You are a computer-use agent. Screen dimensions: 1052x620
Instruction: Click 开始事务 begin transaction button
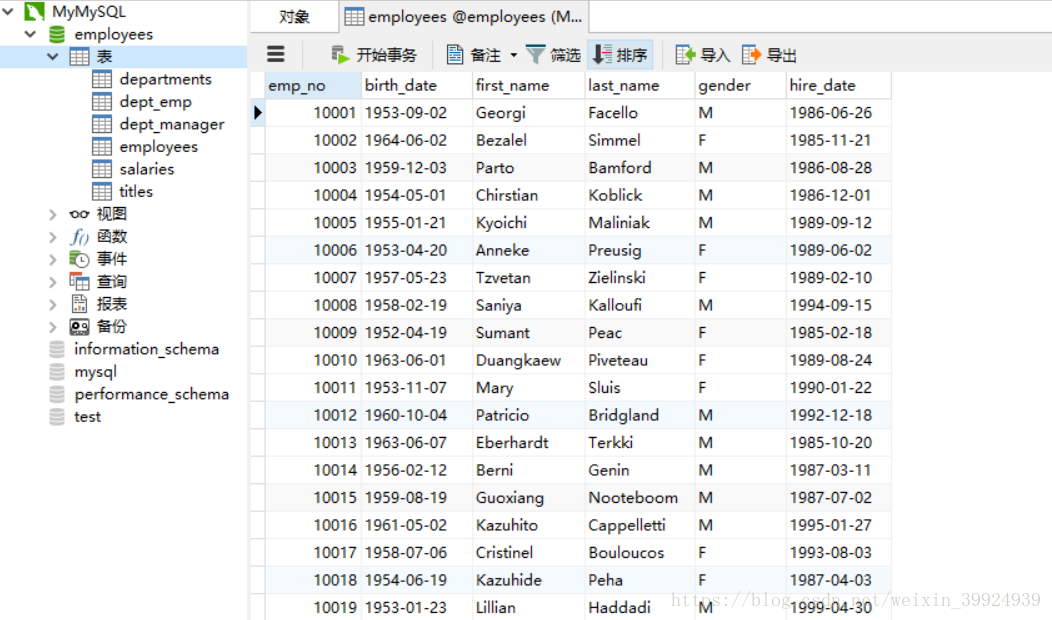pyautogui.click(x=374, y=54)
